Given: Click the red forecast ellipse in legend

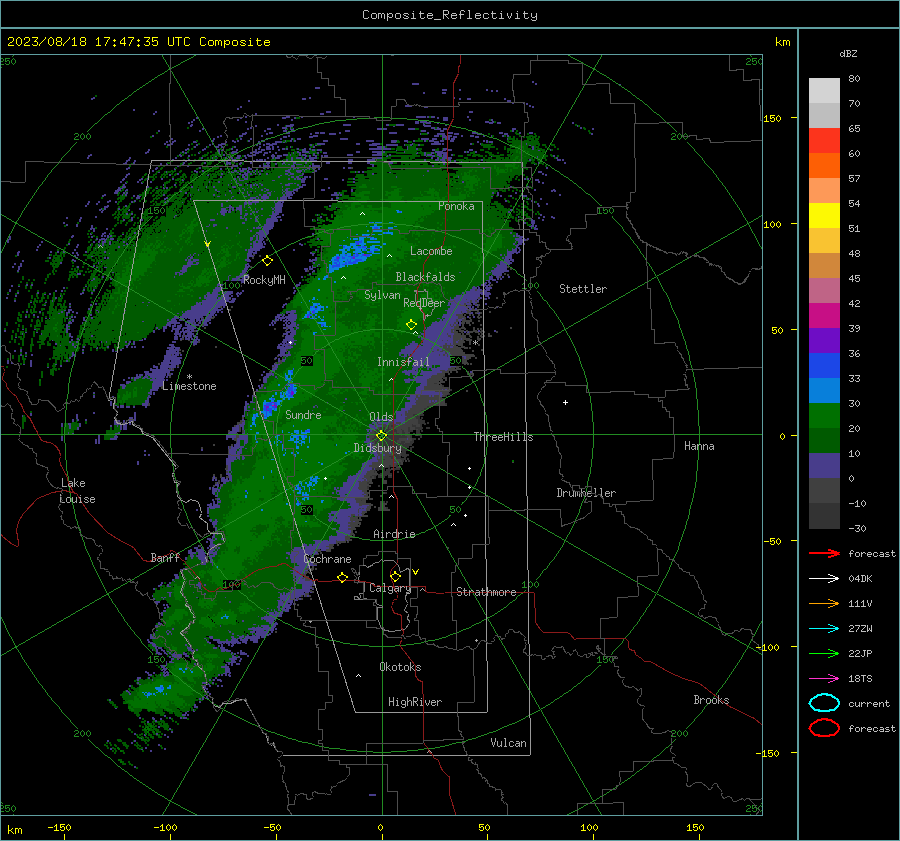Looking at the screenshot, I should click(824, 728).
